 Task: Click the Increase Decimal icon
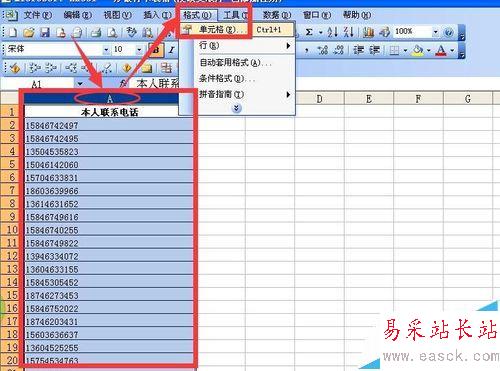click(322, 50)
